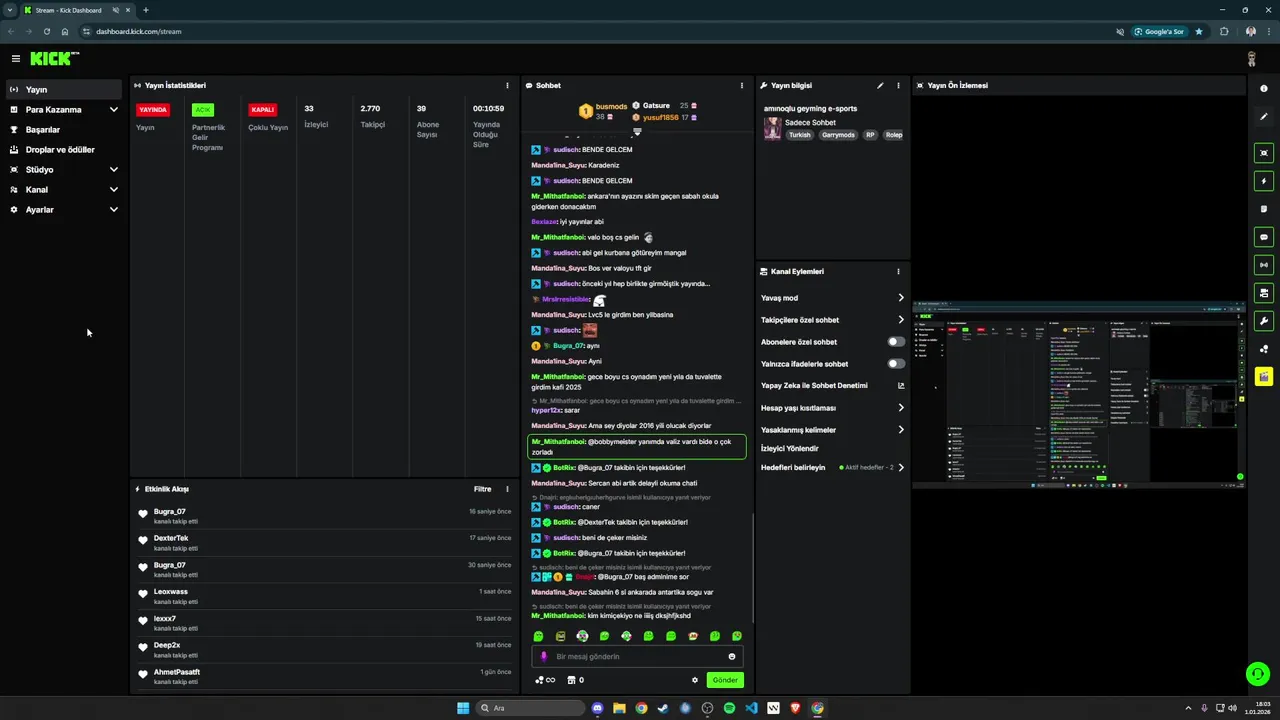
Task: Open the hamburger menu beside the Kick logo
Action: pos(16,59)
